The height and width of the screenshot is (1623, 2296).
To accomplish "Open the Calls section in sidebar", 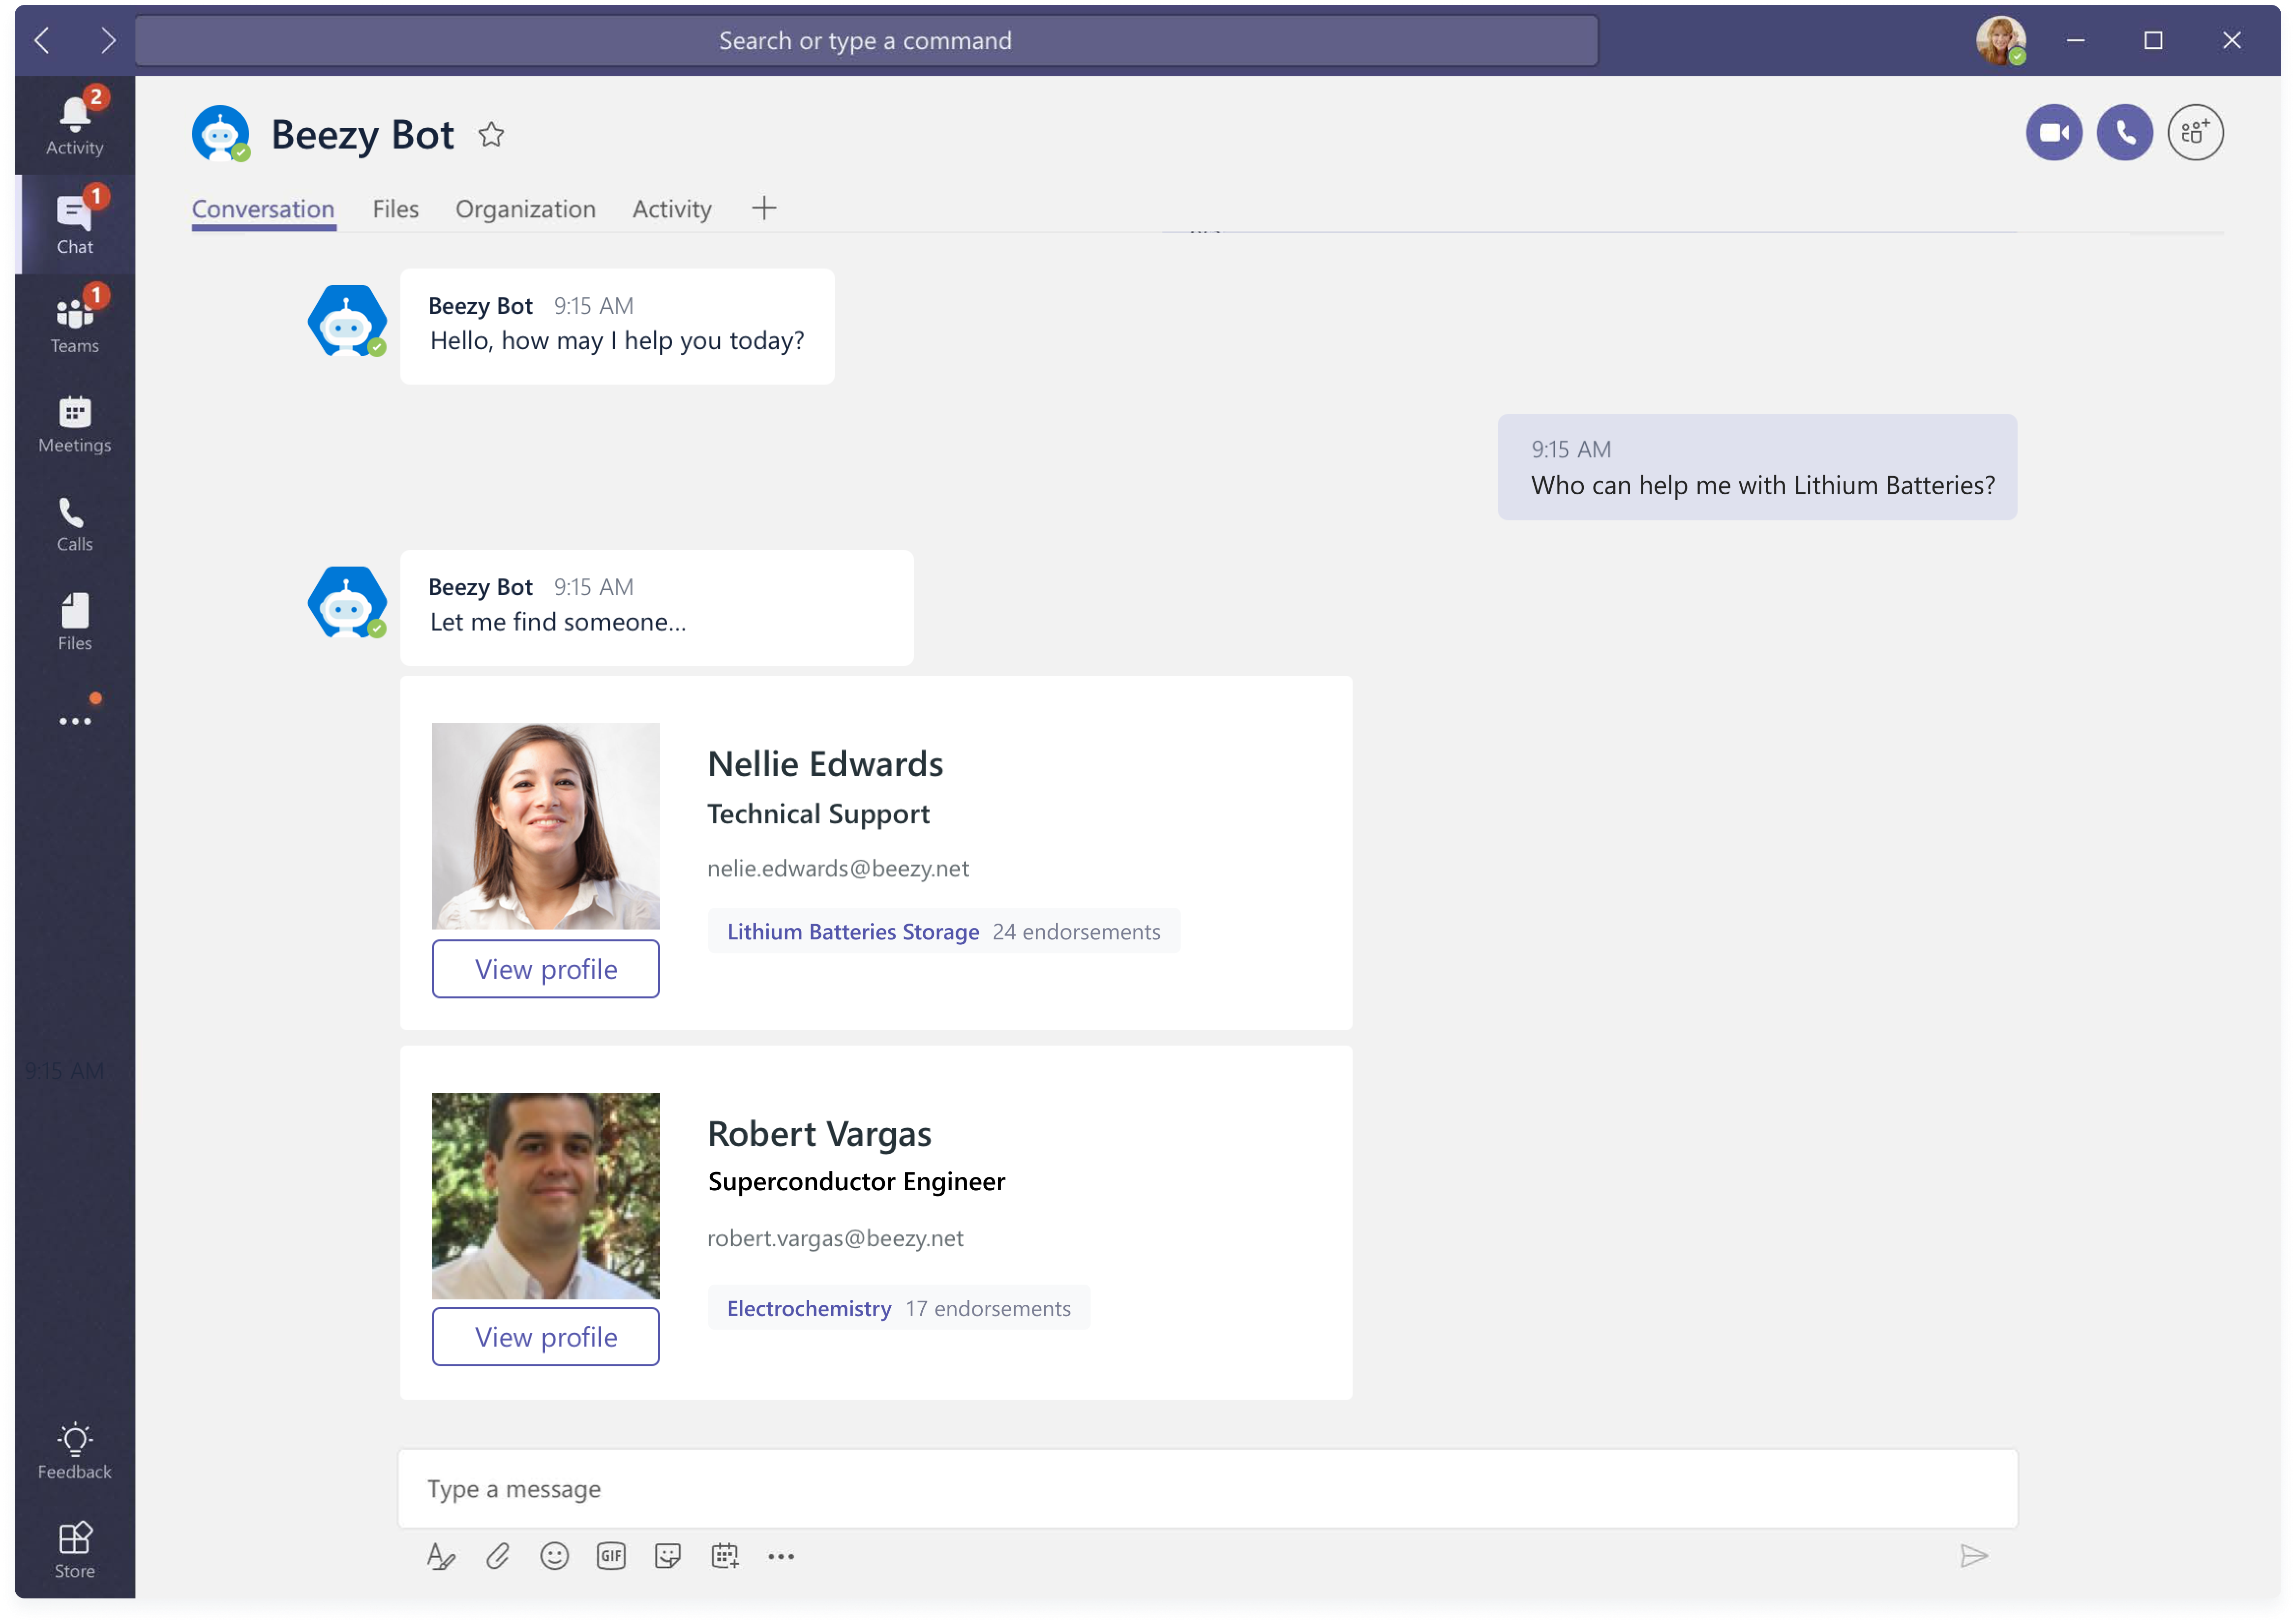I will pyautogui.click(x=75, y=523).
